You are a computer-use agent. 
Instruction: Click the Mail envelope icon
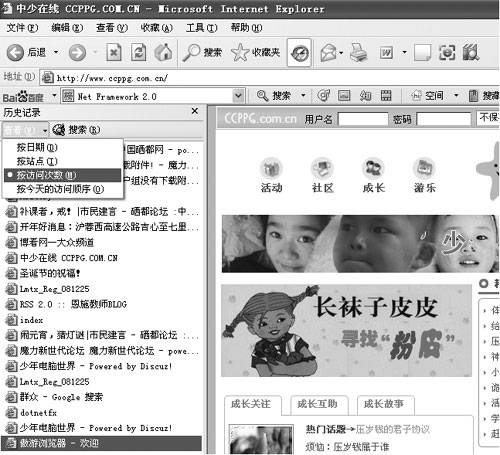click(x=328, y=53)
